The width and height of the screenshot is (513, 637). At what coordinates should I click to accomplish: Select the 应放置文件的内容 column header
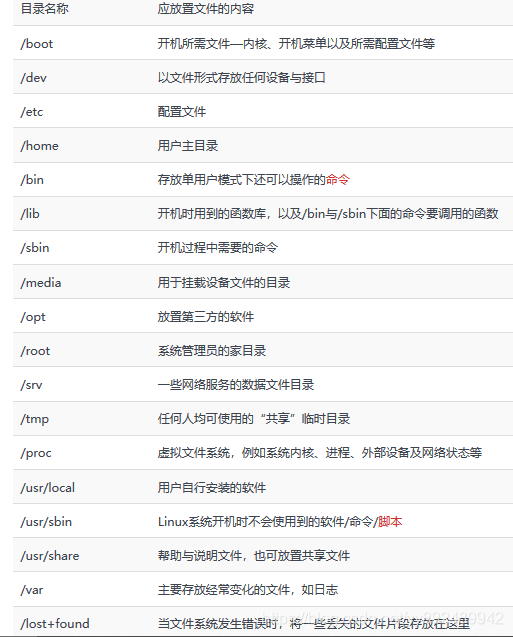coord(206,9)
